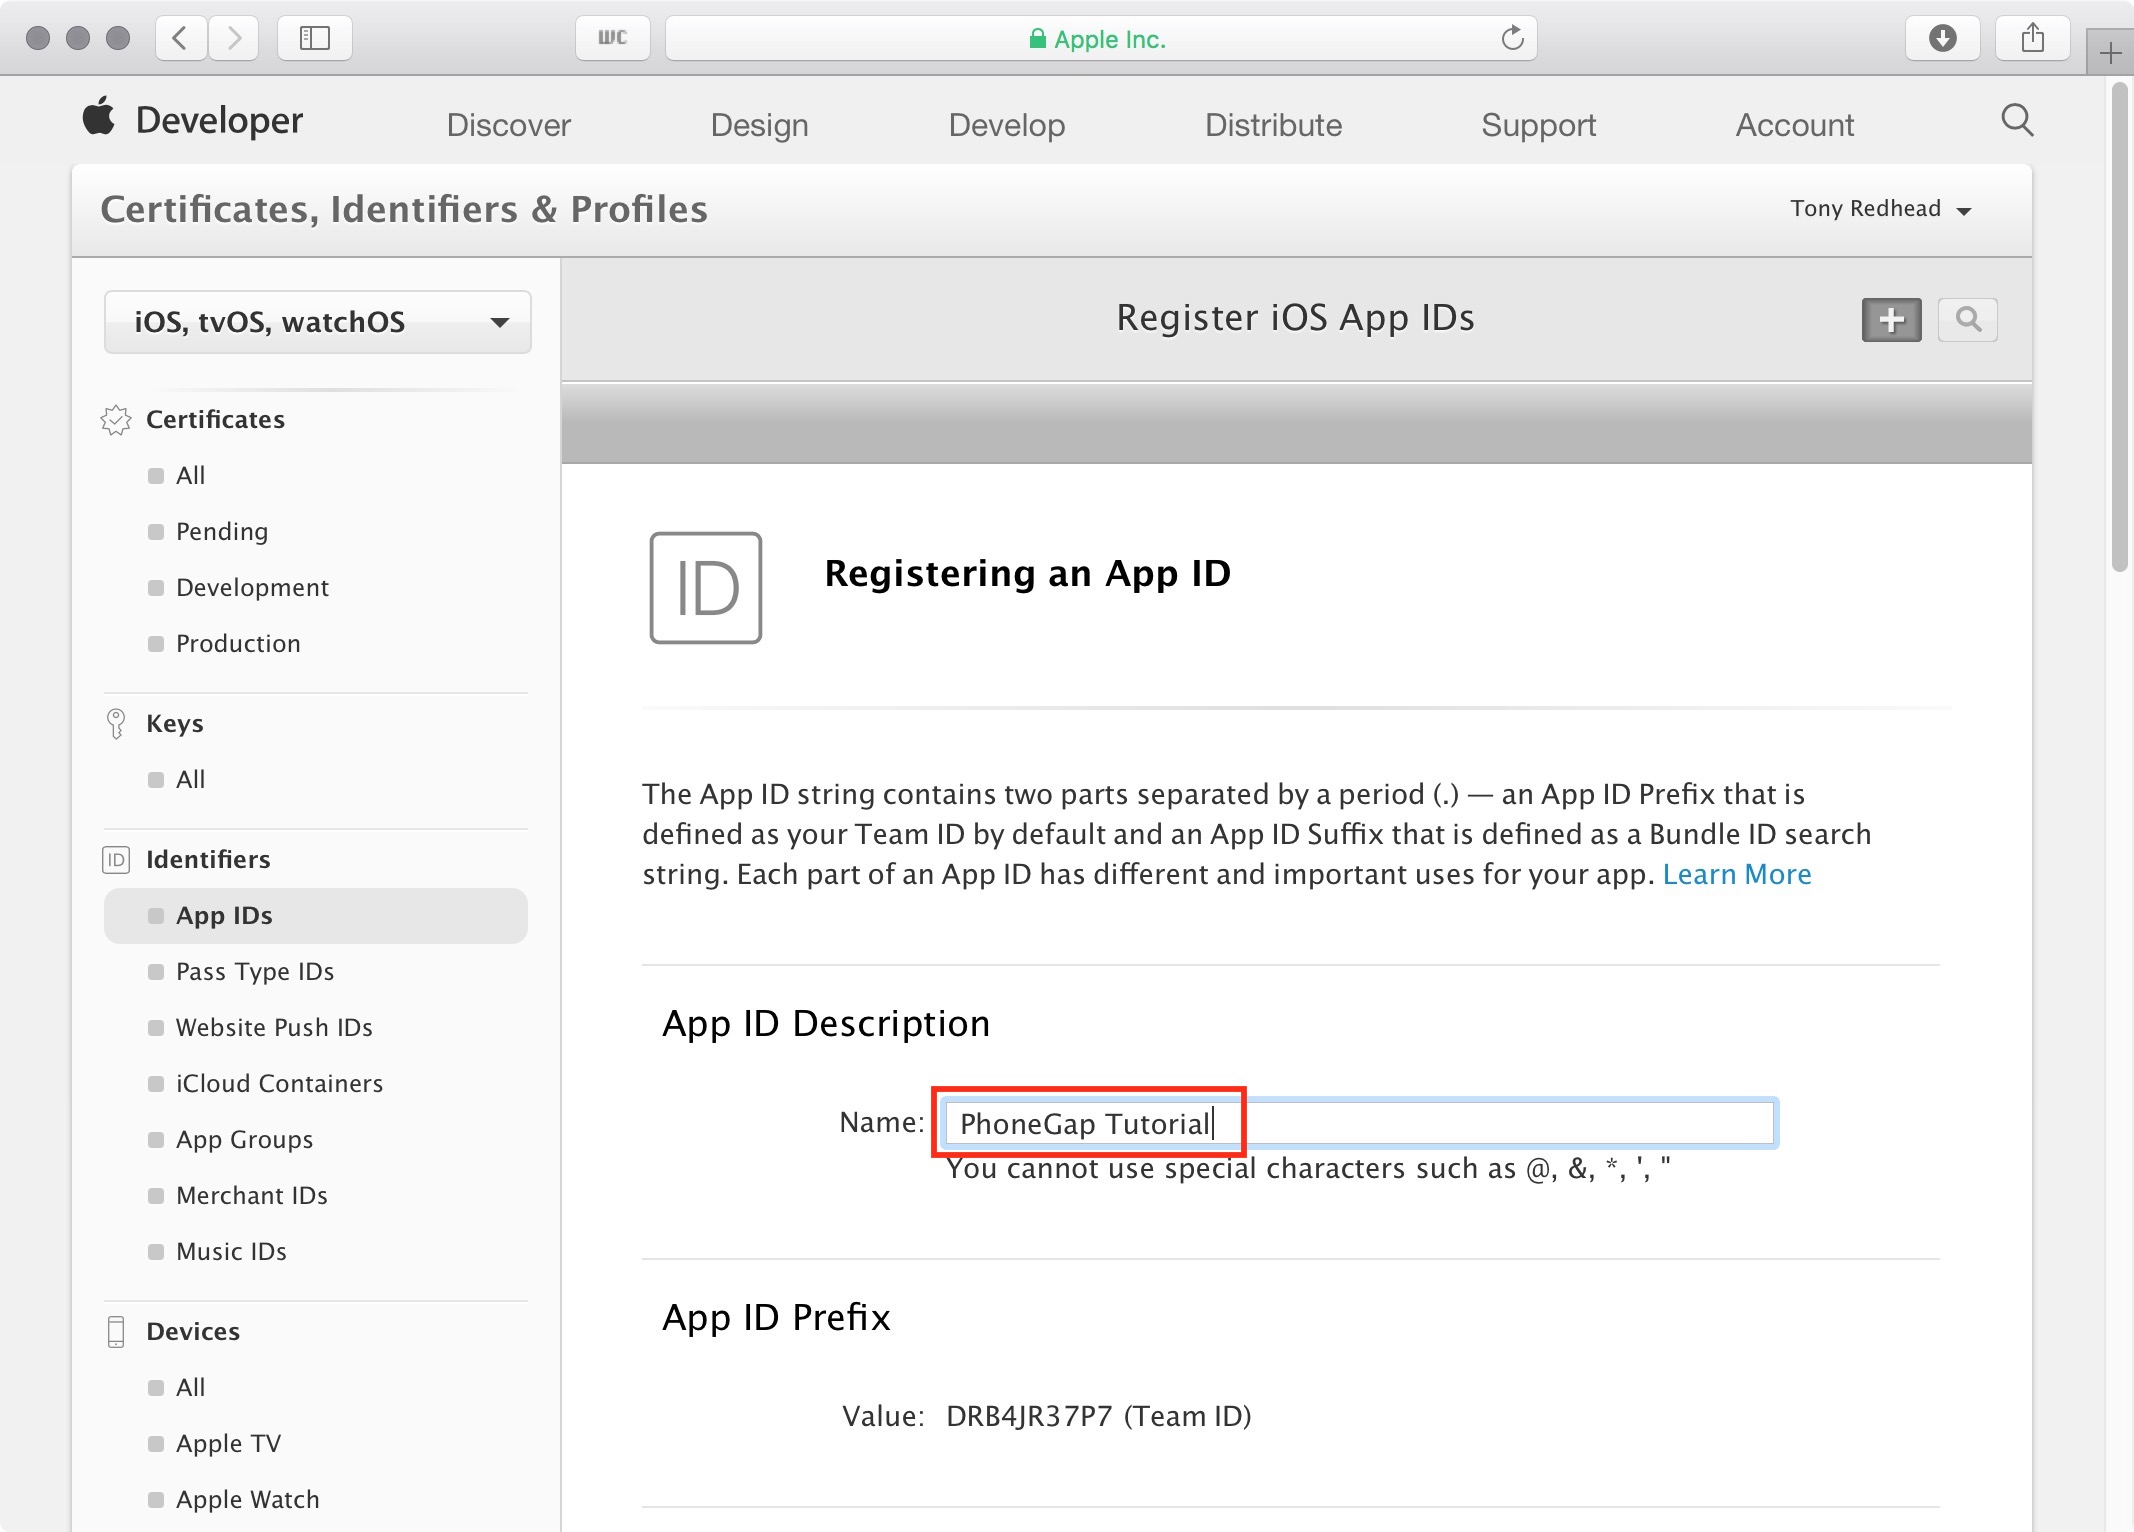2134x1532 pixels.
Task: Click the Keys key icon in sidebar
Action: point(116,723)
